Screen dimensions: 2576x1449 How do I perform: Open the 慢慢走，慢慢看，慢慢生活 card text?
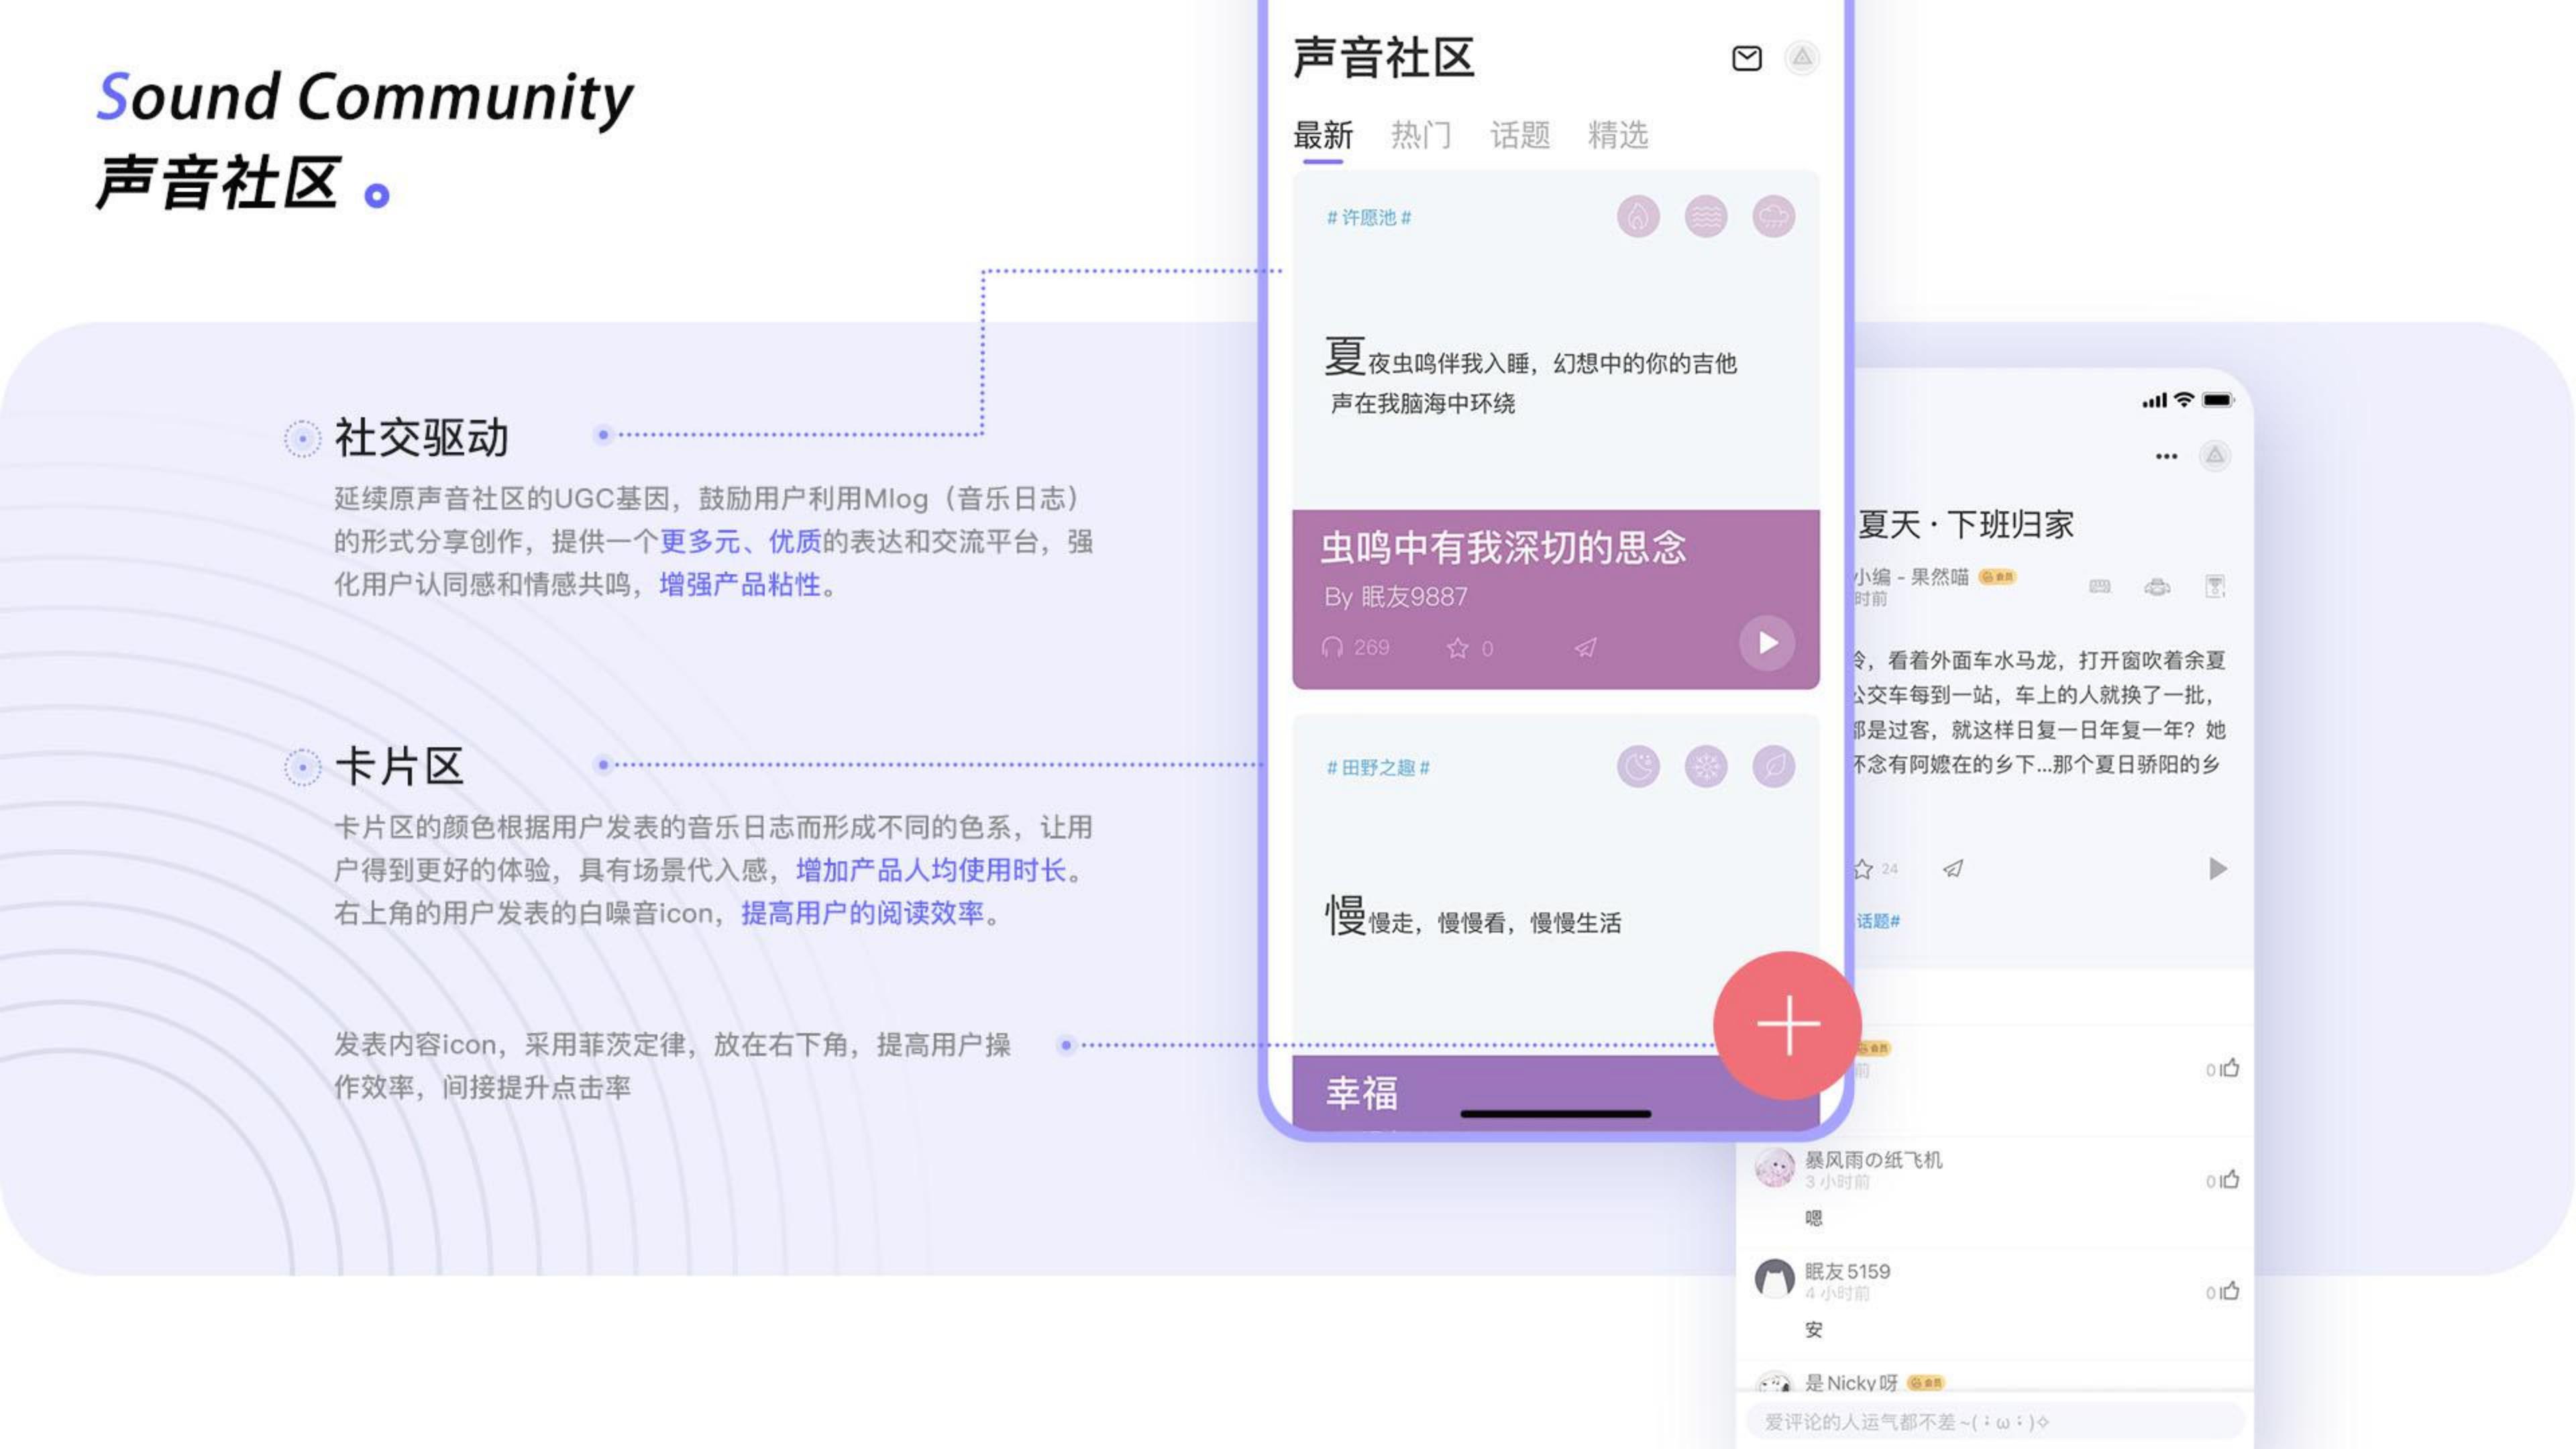pos(1473,916)
